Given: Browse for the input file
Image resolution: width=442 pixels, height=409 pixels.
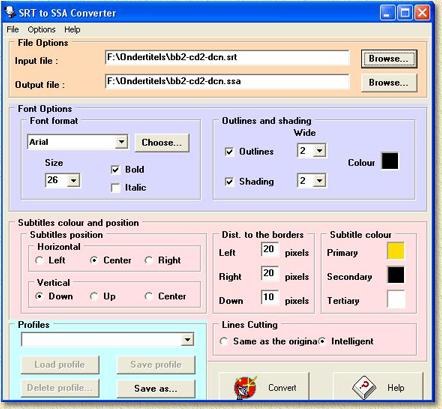Looking at the screenshot, I should 389,59.
